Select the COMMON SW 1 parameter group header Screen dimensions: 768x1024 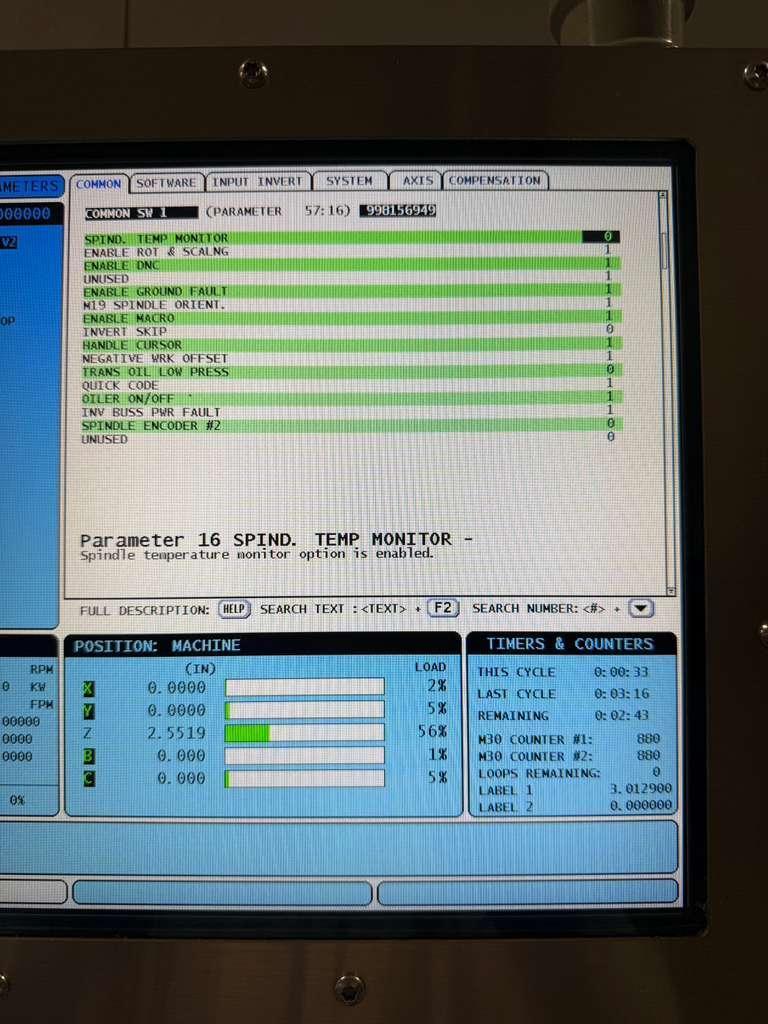[x=126, y=213]
